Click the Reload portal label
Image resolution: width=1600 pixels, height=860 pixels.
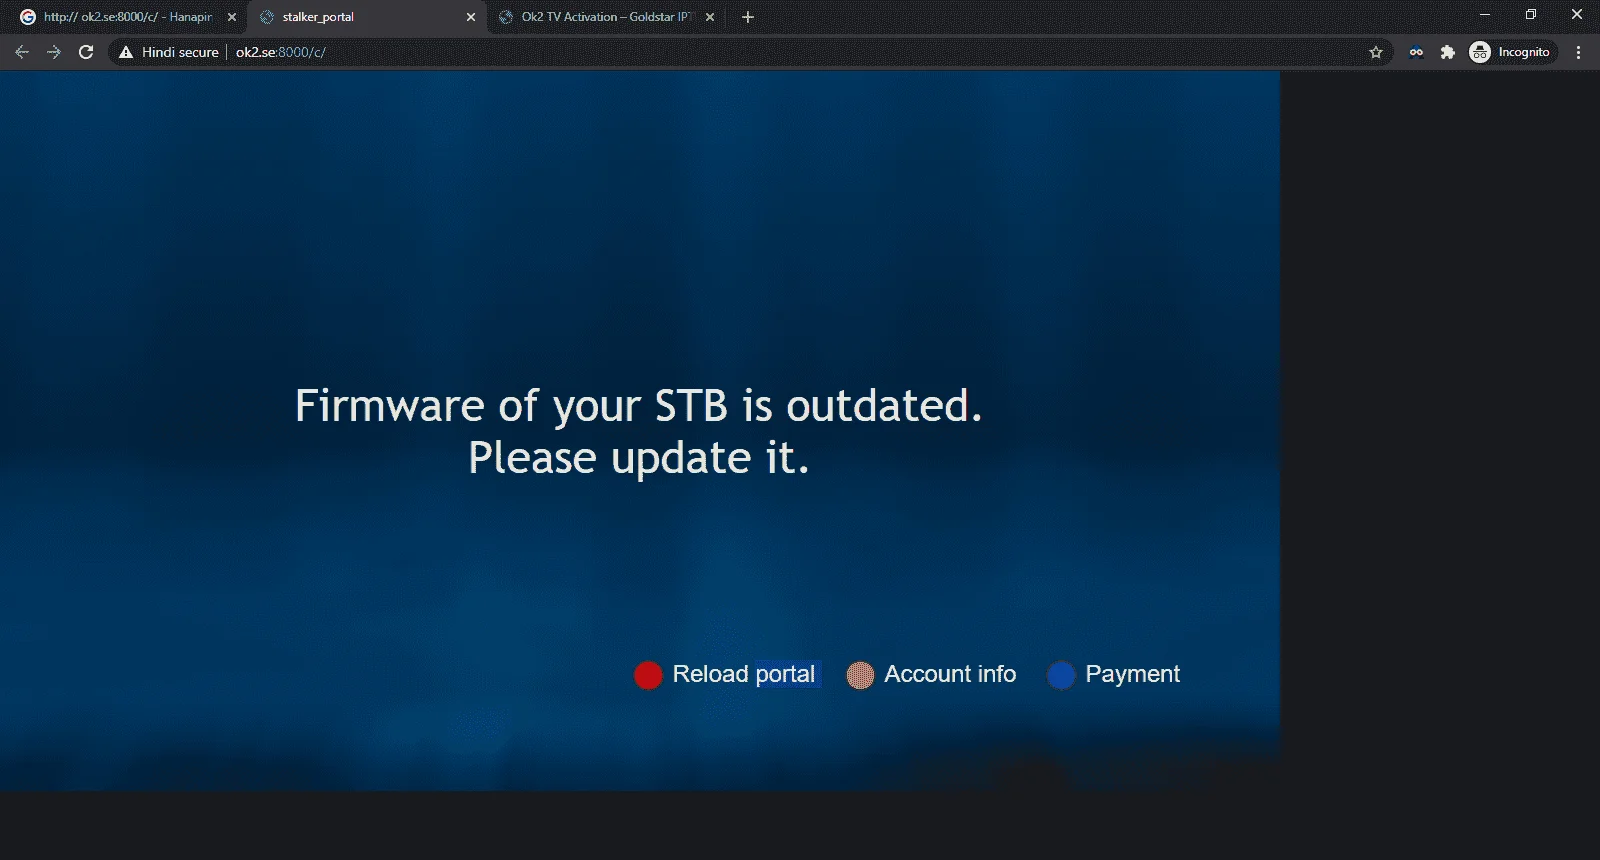click(x=744, y=674)
